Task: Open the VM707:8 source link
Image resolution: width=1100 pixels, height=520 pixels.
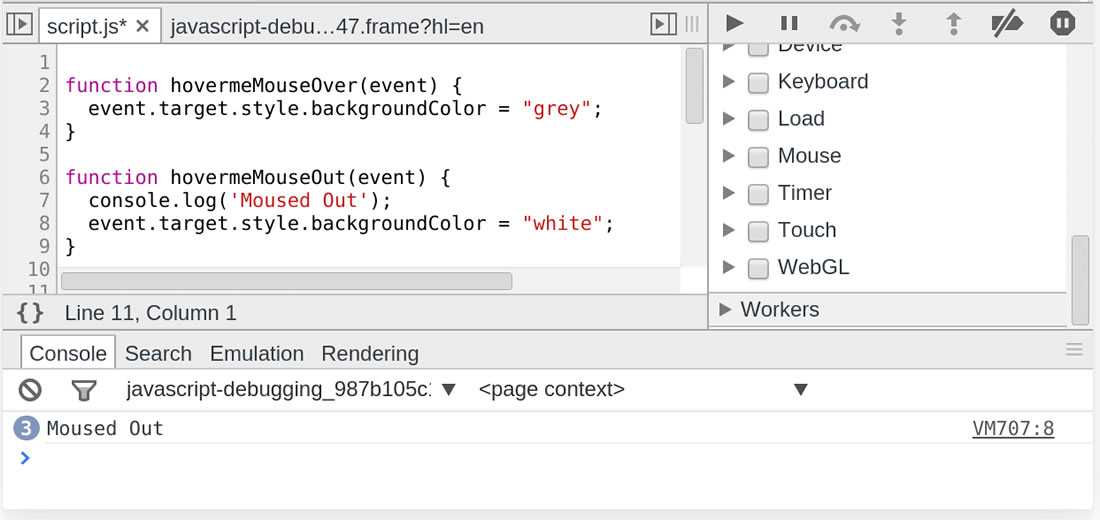Action: (x=1013, y=429)
